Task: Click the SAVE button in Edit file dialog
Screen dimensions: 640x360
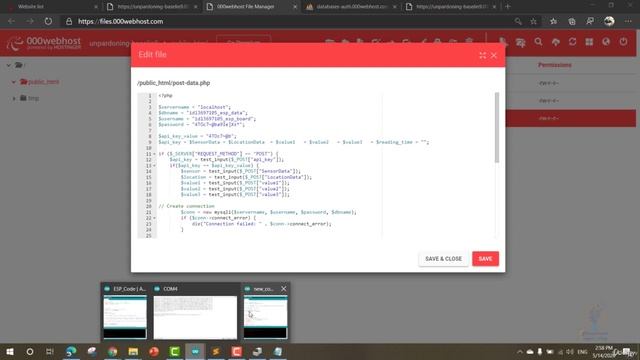Action: pyautogui.click(x=485, y=259)
